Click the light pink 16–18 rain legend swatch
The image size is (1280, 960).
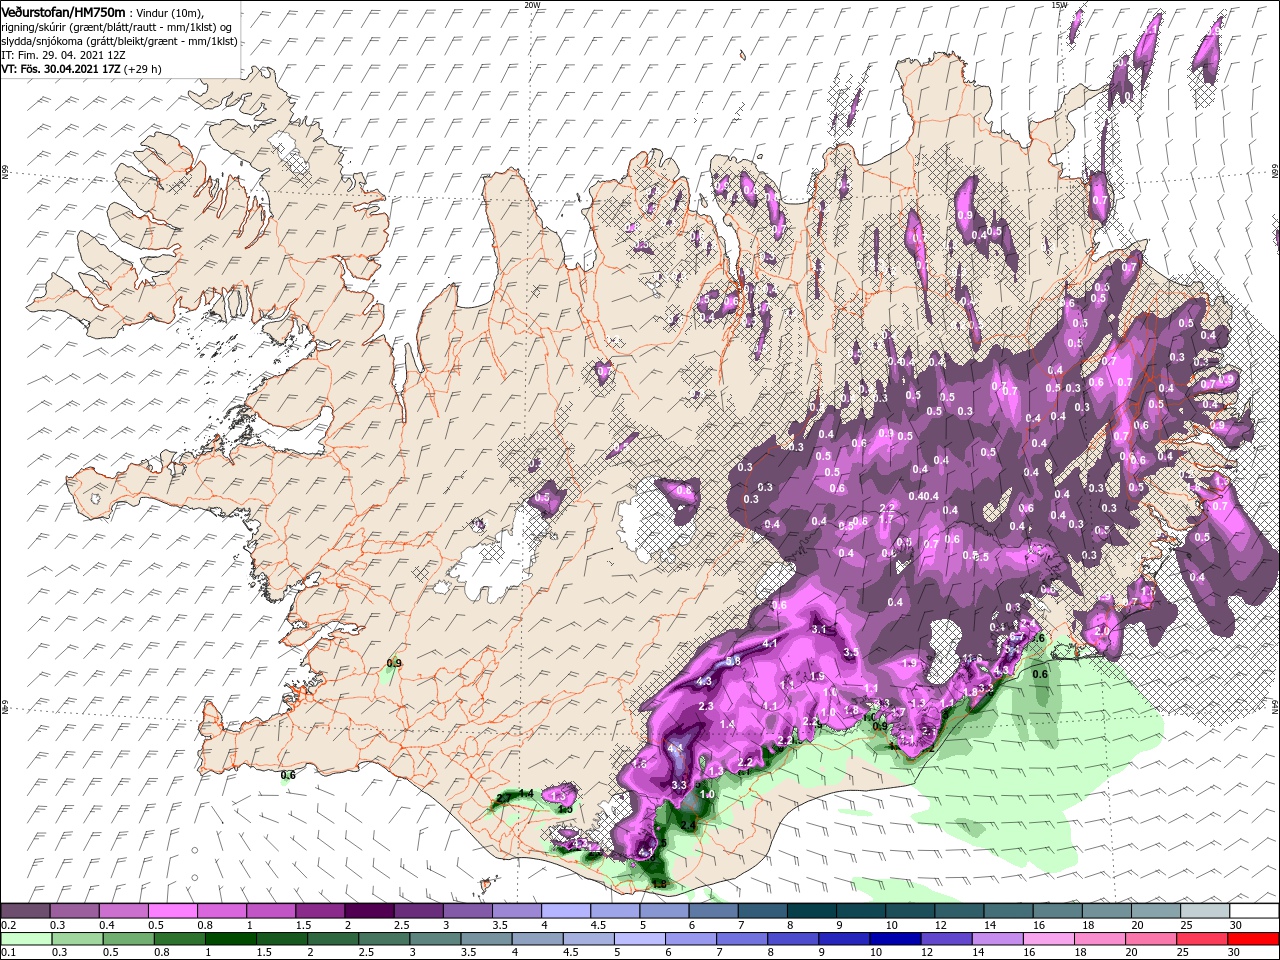pyautogui.click(x=1049, y=938)
